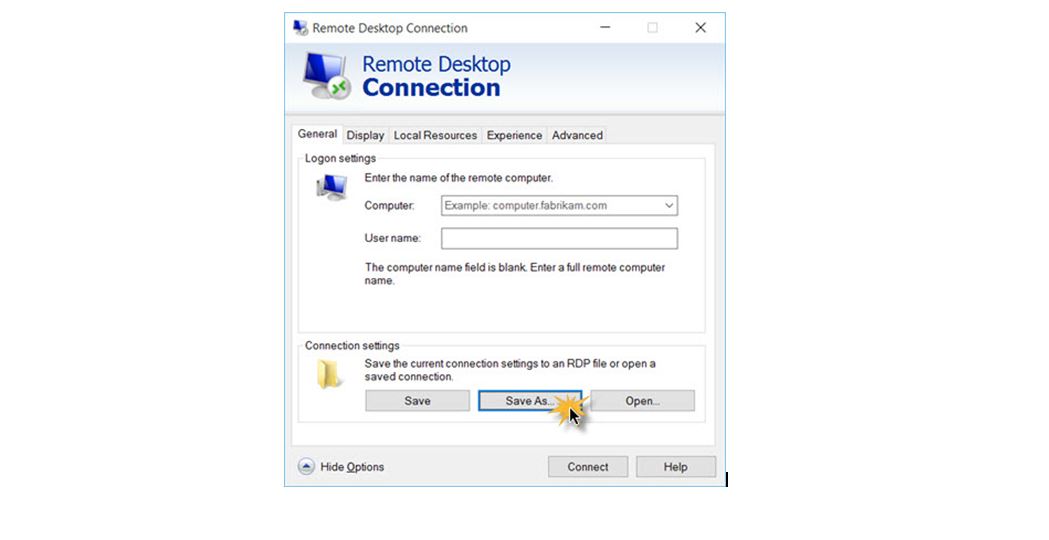The image size is (1049, 540).
Task: Minimize the Remote Desktop Connection window
Action: (x=604, y=28)
